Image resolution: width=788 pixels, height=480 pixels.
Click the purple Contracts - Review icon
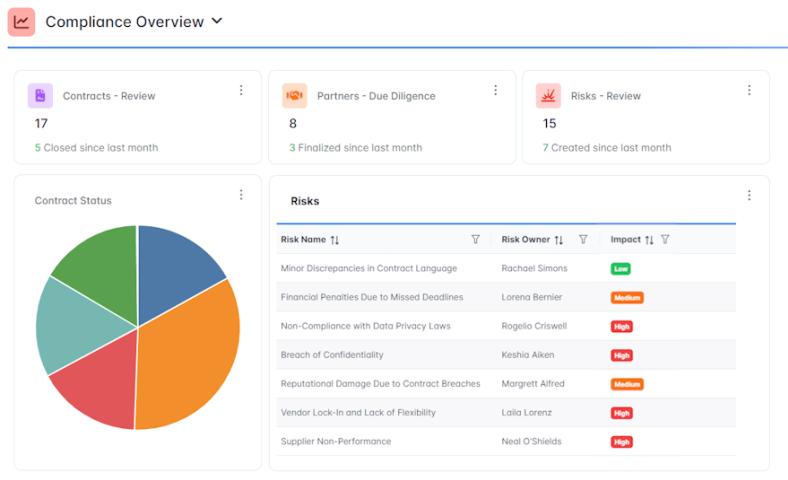pos(40,96)
